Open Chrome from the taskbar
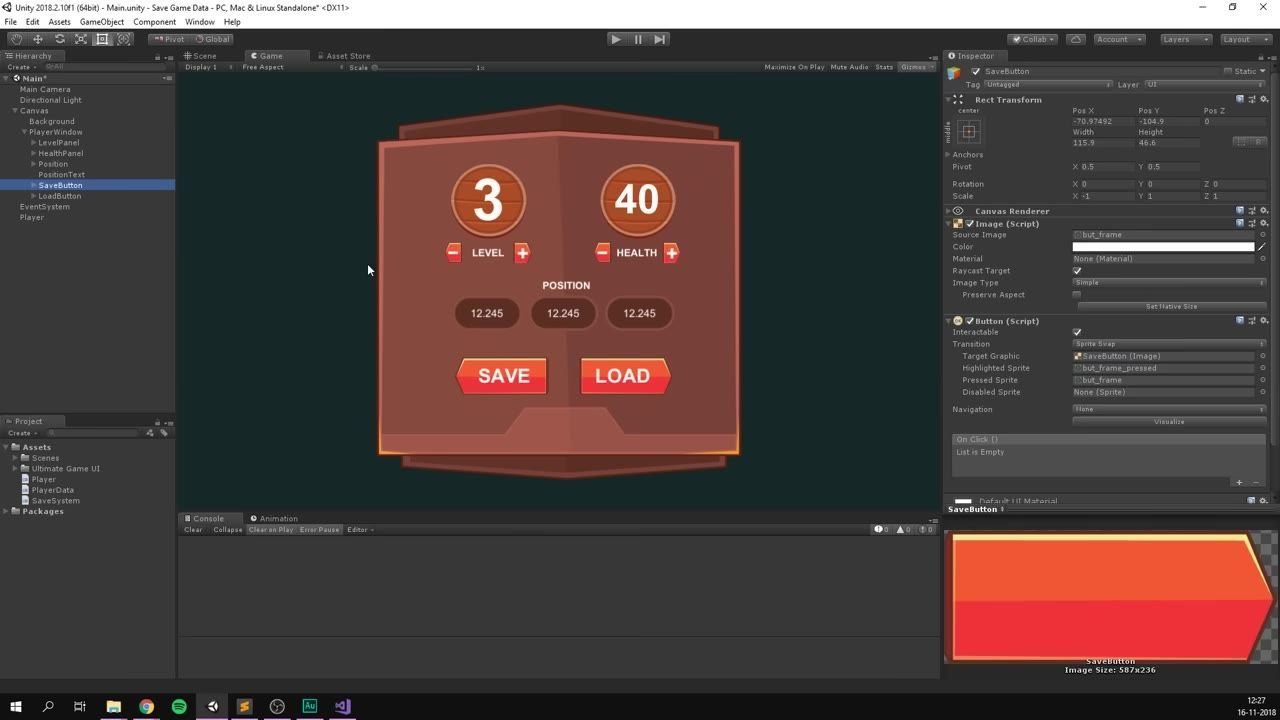1280x720 pixels. click(x=146, y=706)
